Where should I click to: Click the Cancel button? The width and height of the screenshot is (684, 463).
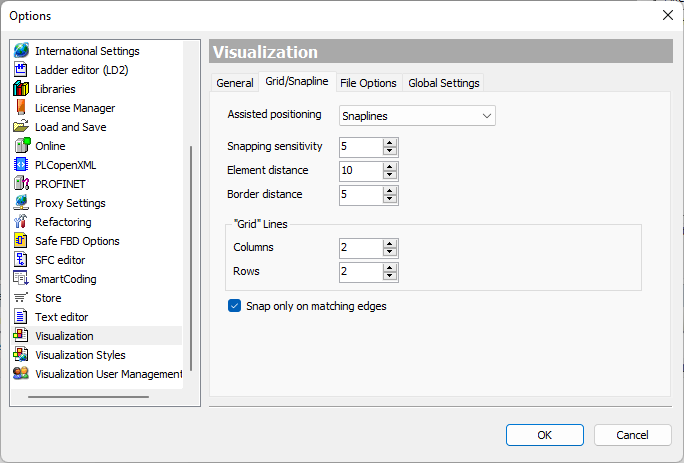pos(632,435)
